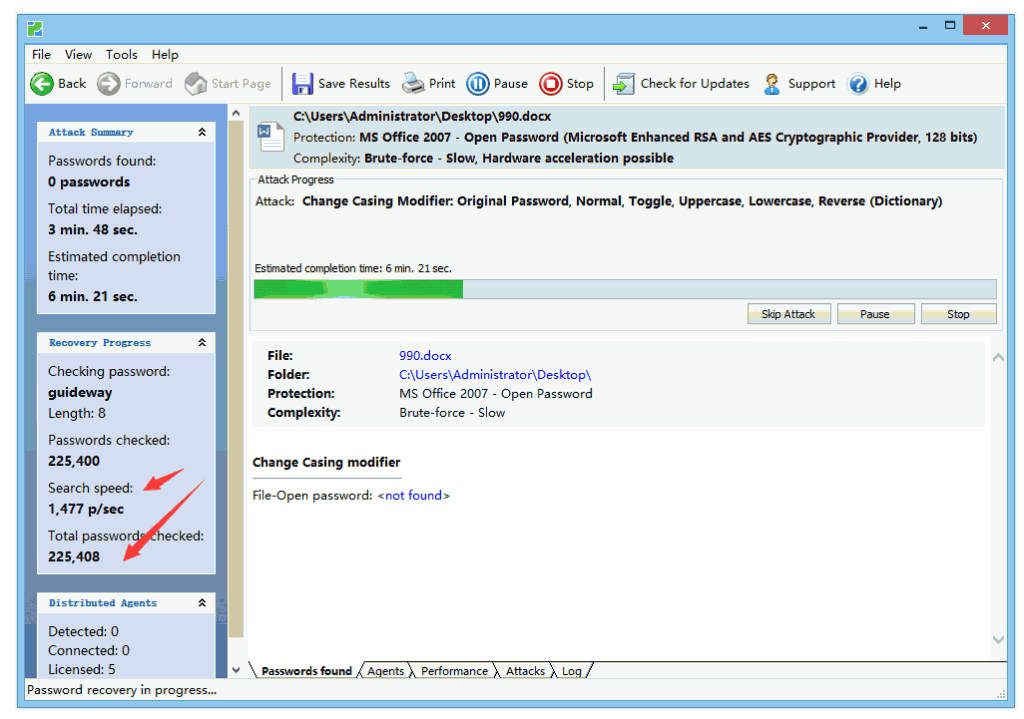Collapse the Distributed Agents panel

pos(202,603)
